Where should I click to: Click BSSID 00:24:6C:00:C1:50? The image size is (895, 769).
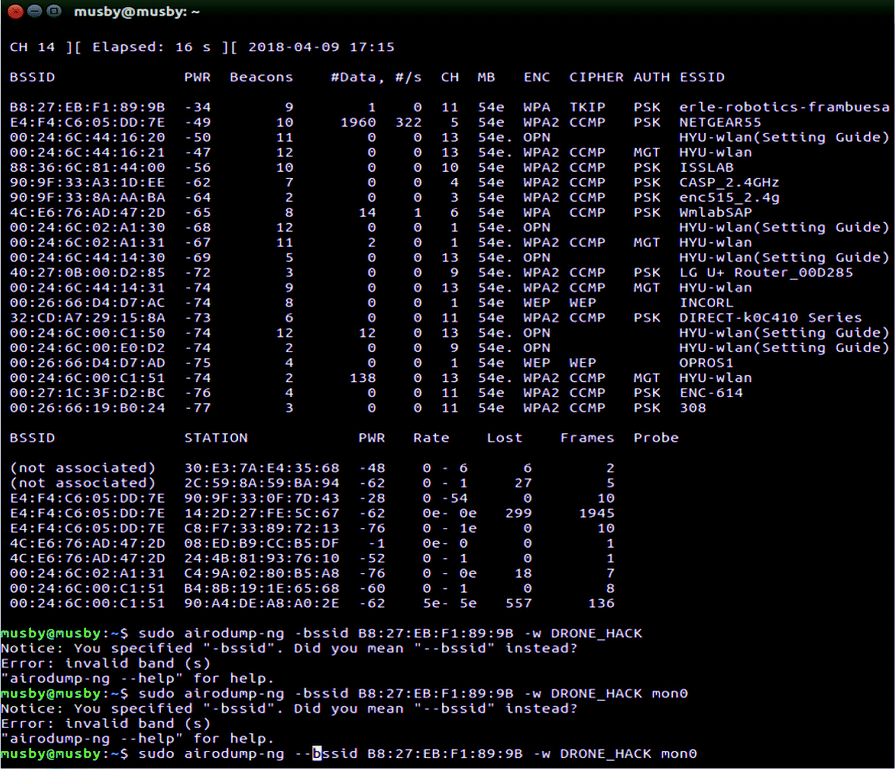(87, 333)
